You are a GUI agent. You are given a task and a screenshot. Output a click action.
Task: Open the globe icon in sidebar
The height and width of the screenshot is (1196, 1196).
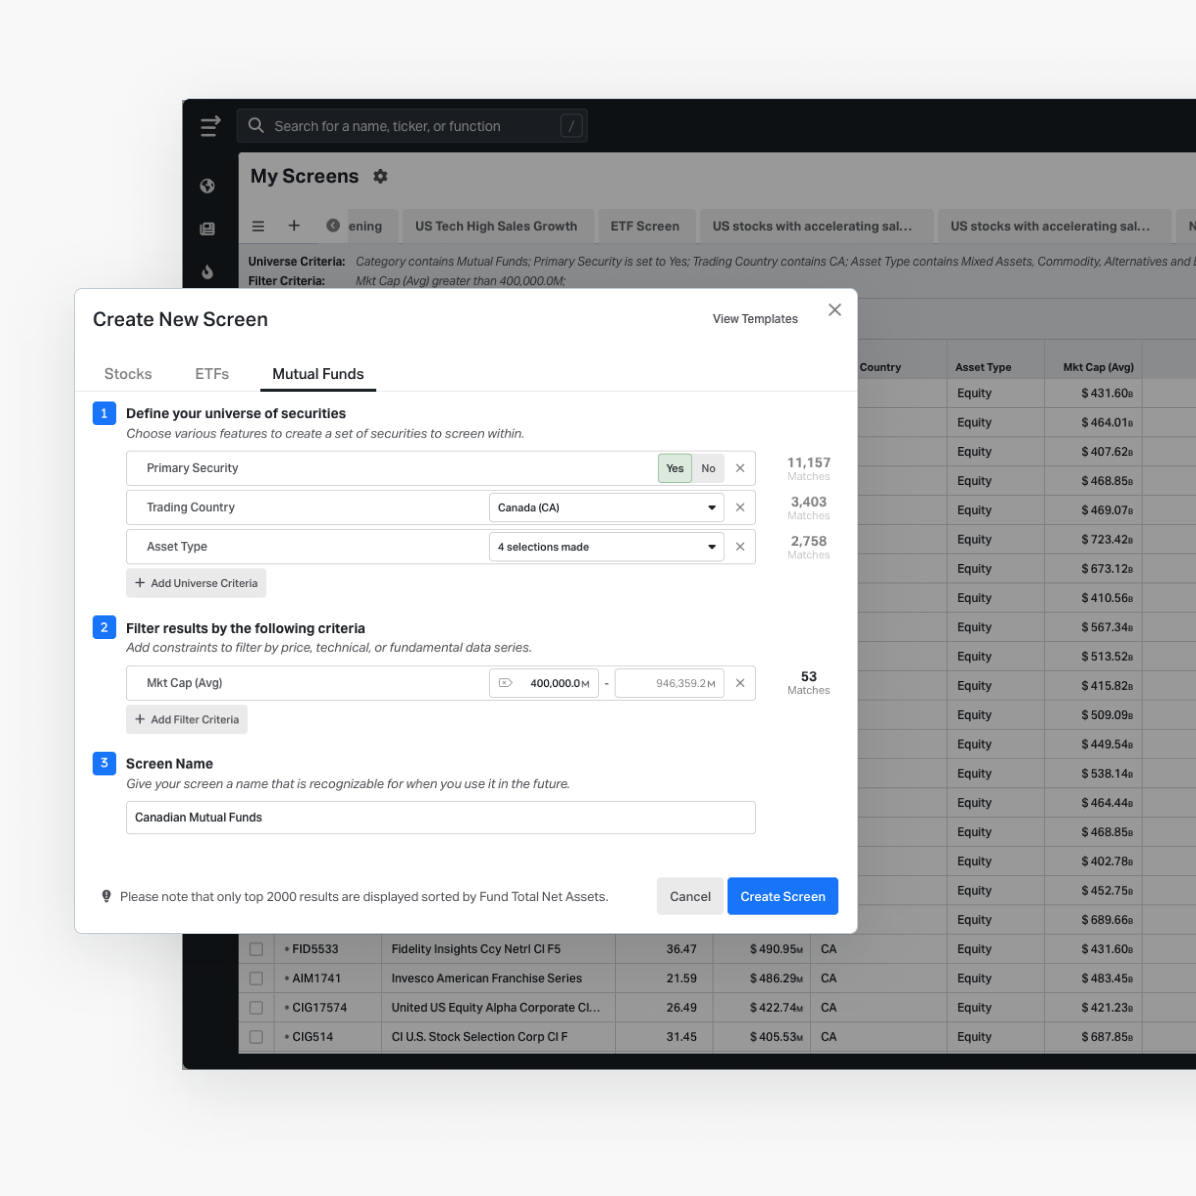click(207, 186)
